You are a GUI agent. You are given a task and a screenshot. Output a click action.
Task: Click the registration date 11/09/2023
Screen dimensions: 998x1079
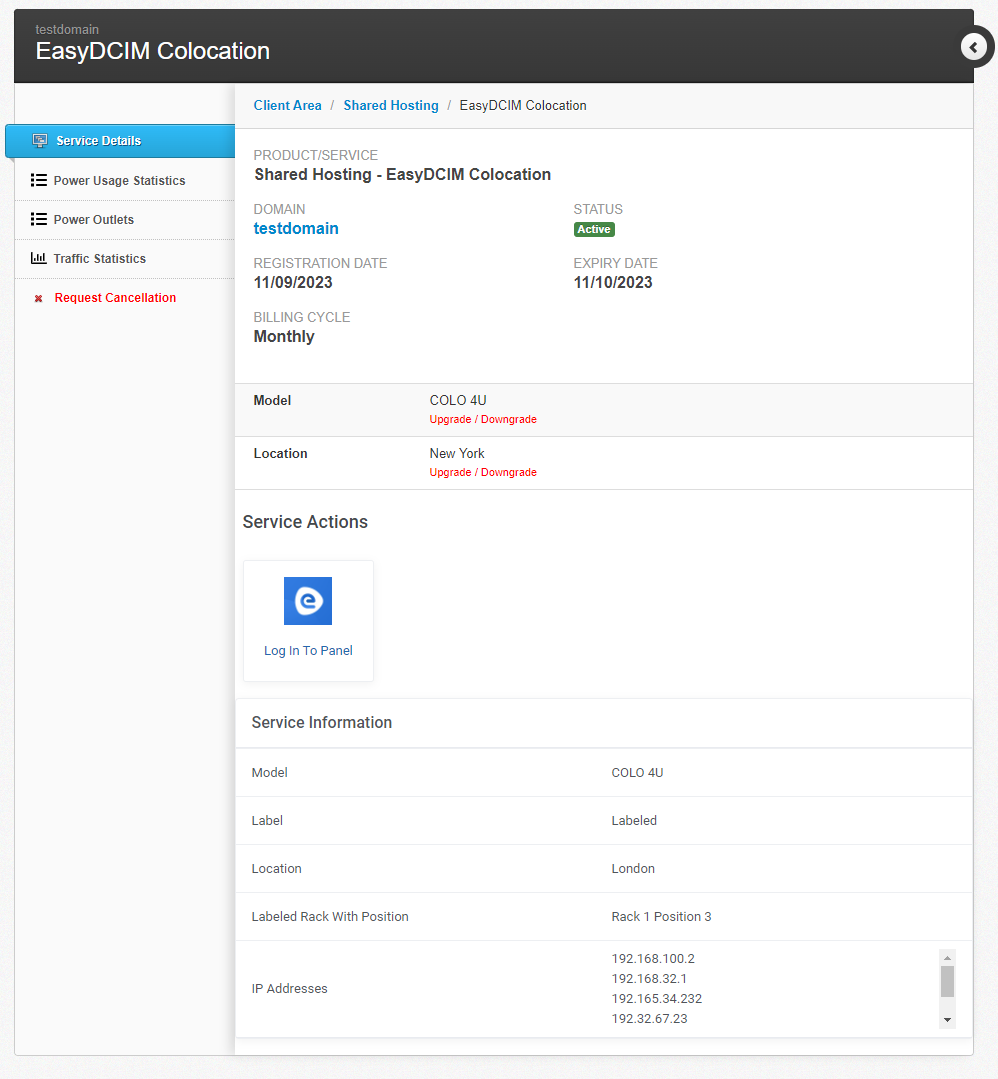293,282
